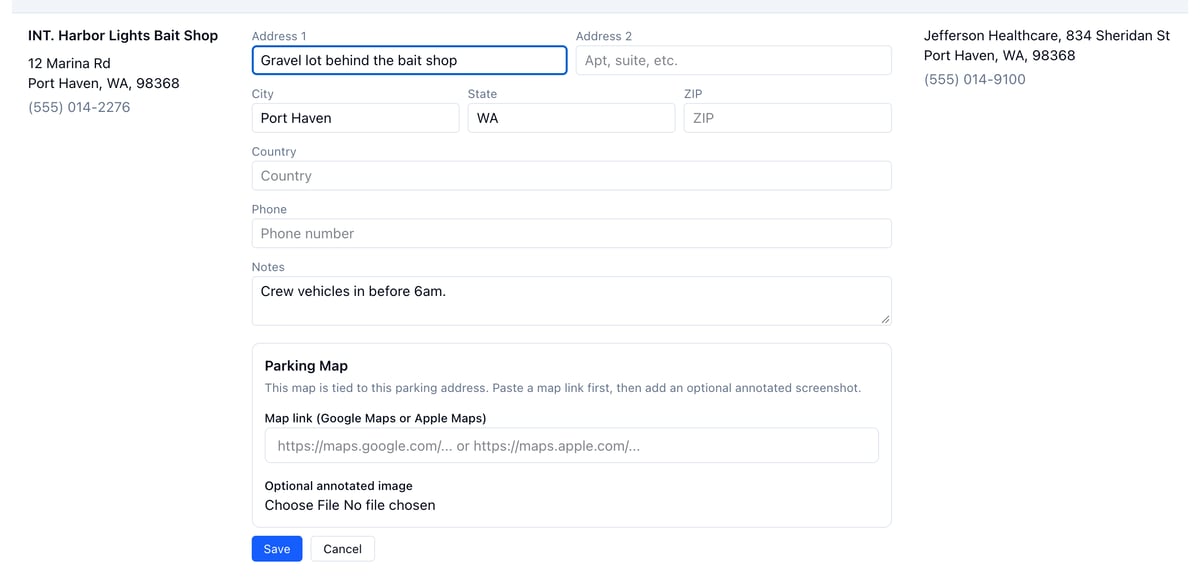Viewport: 1200px width, 585px height.
Task: Call Jefferson Healthcare phone (555) 014-9100
Action: coord(975,79)
